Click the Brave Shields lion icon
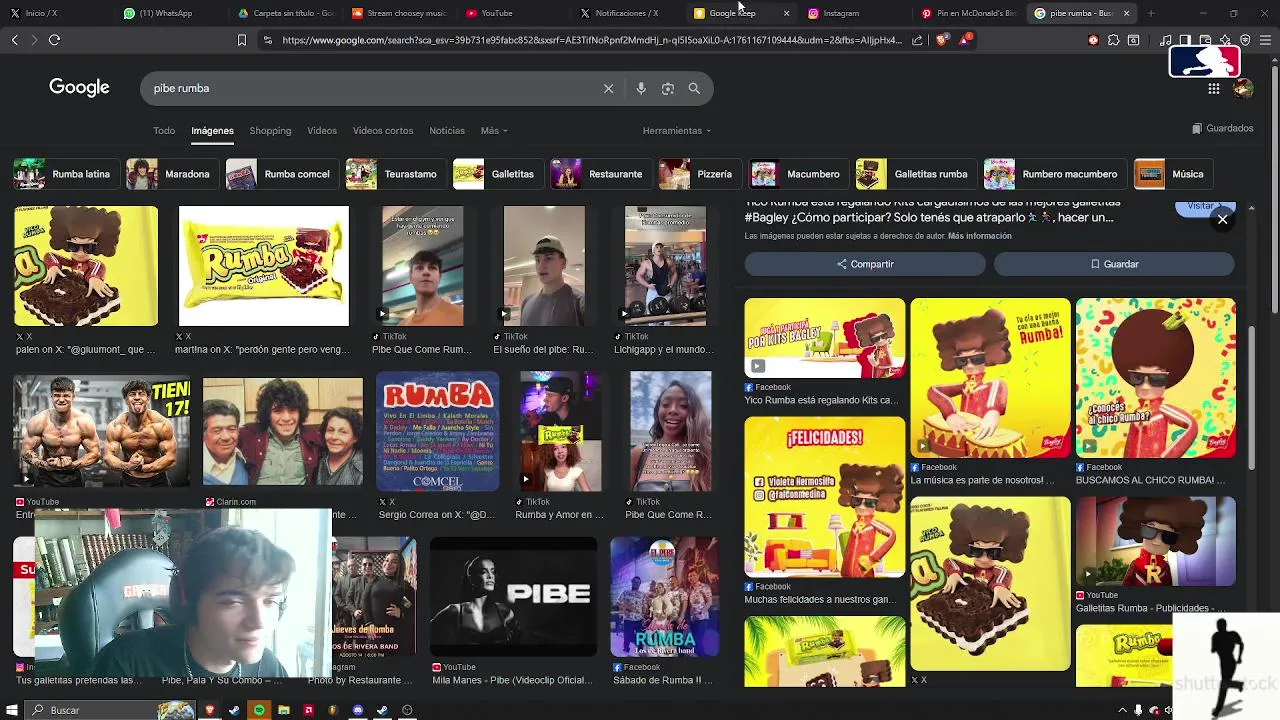Image resolution: width=1280 pixels, height=720 pixels. 942,40
